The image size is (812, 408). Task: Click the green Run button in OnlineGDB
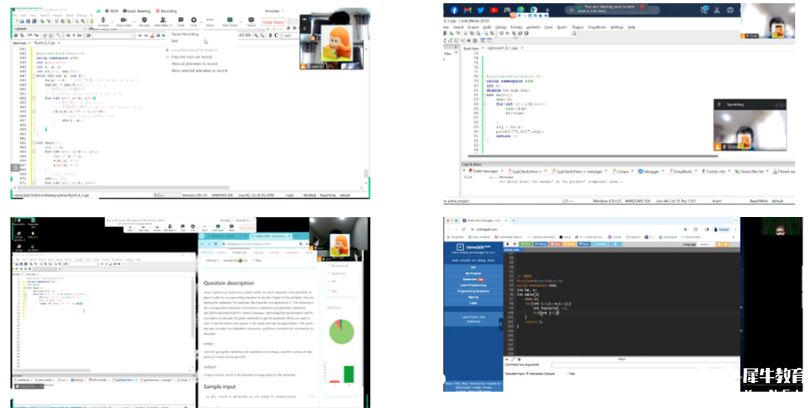coord(526,244)
